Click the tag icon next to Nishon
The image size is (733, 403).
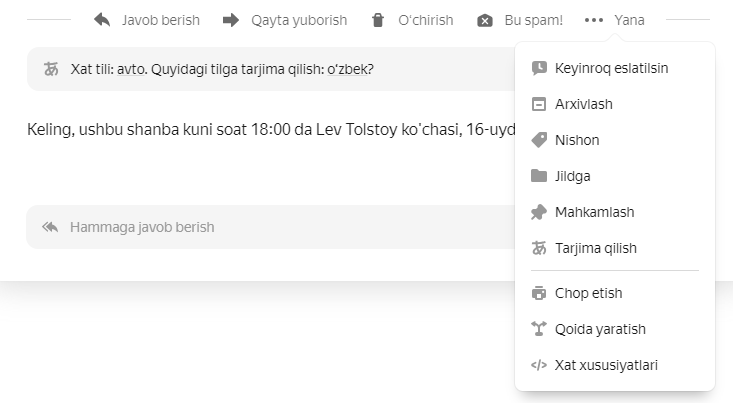(x=539, y=140)
